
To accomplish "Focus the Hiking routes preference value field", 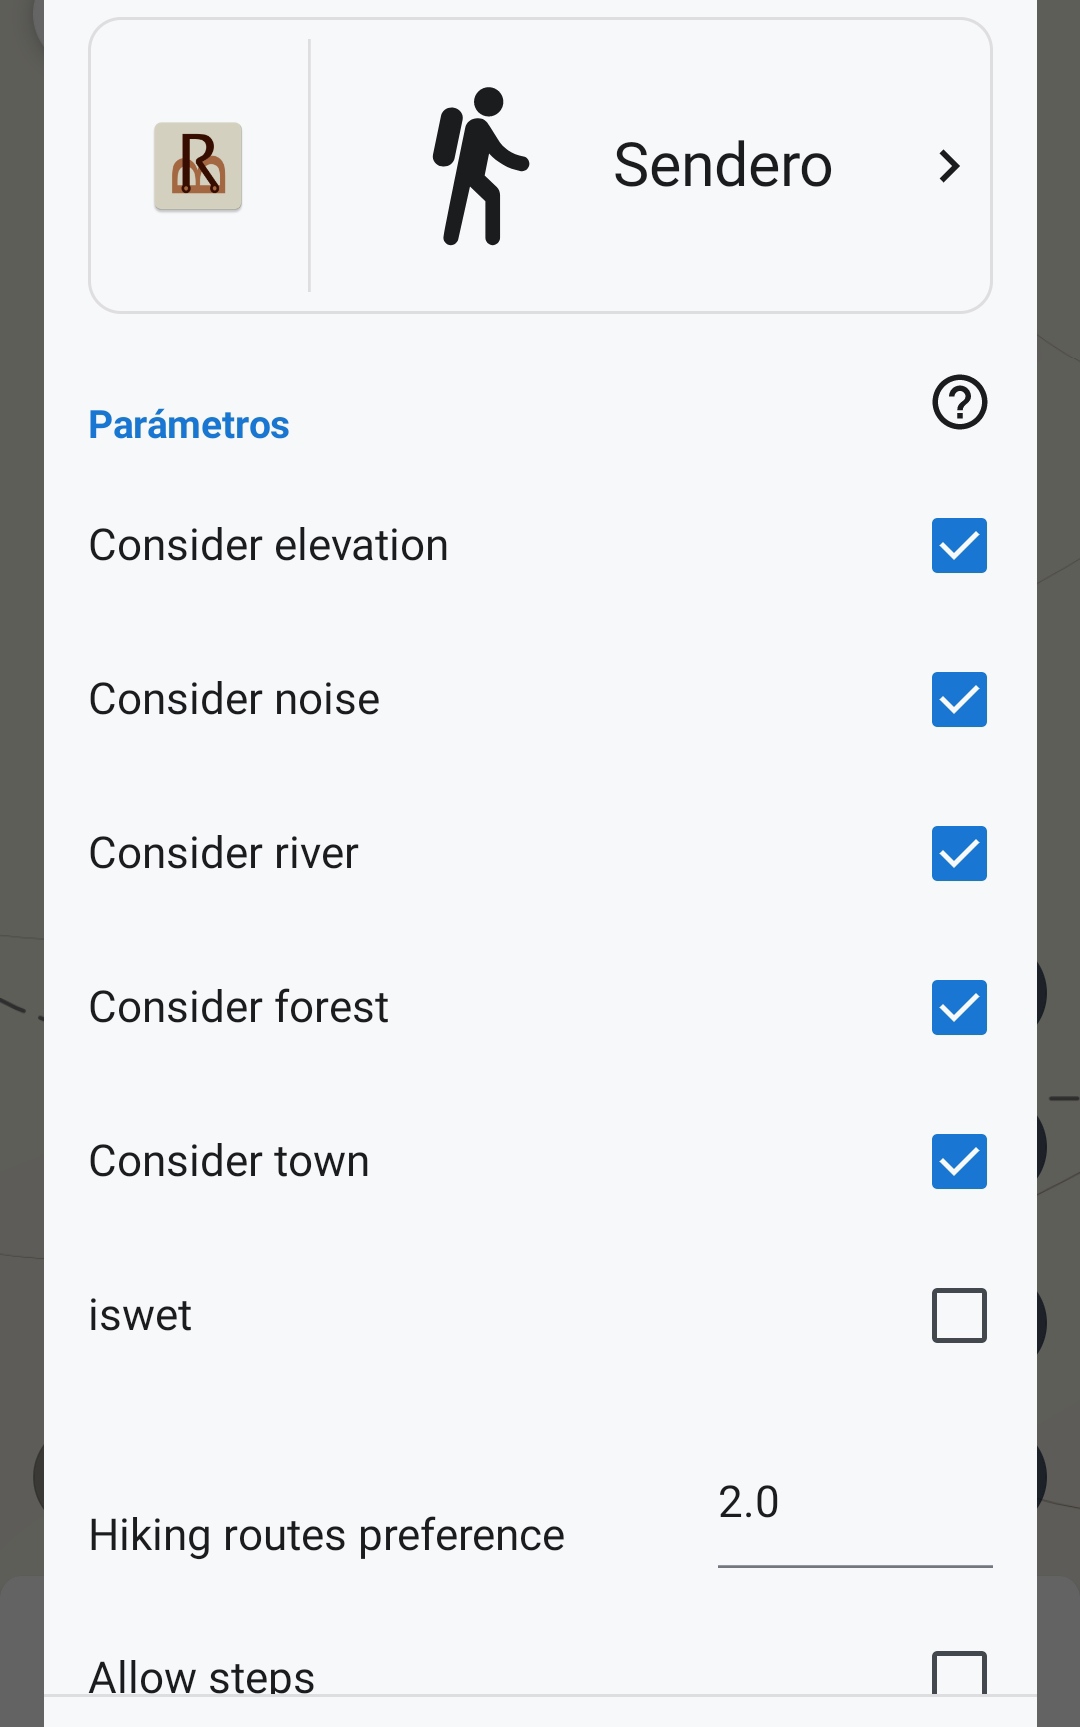I will [854, 1504].
